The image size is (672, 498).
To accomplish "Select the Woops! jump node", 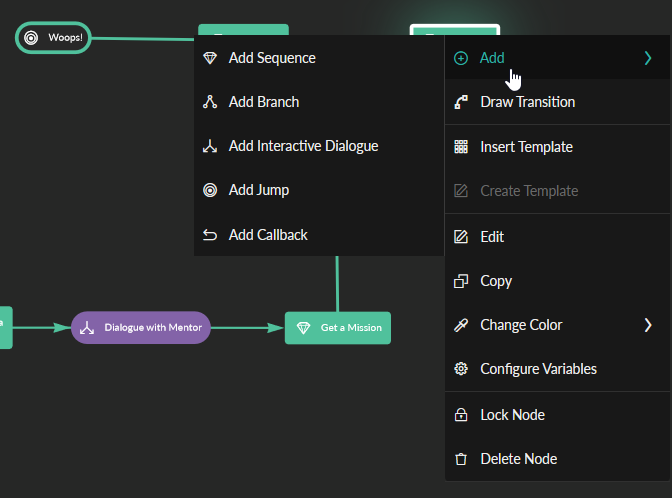I will [x=54, y=38].
